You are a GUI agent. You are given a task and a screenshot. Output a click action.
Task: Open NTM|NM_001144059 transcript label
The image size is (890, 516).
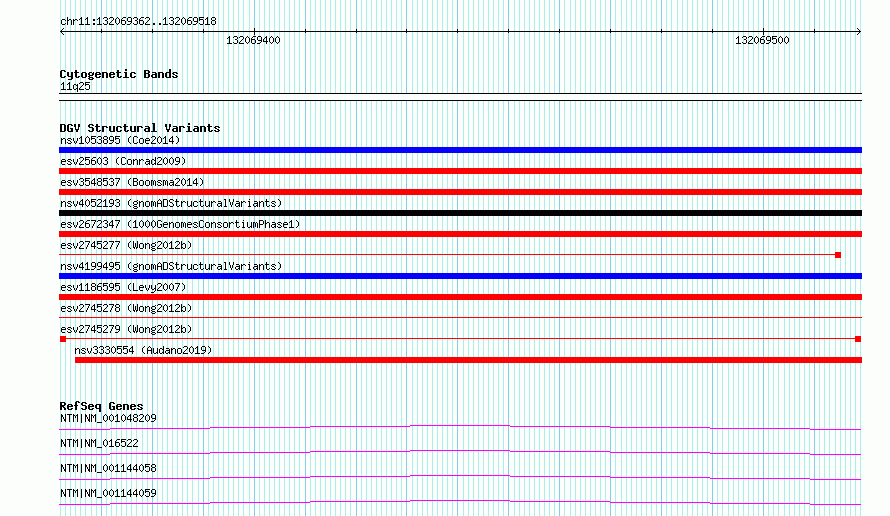pos(108,493)
